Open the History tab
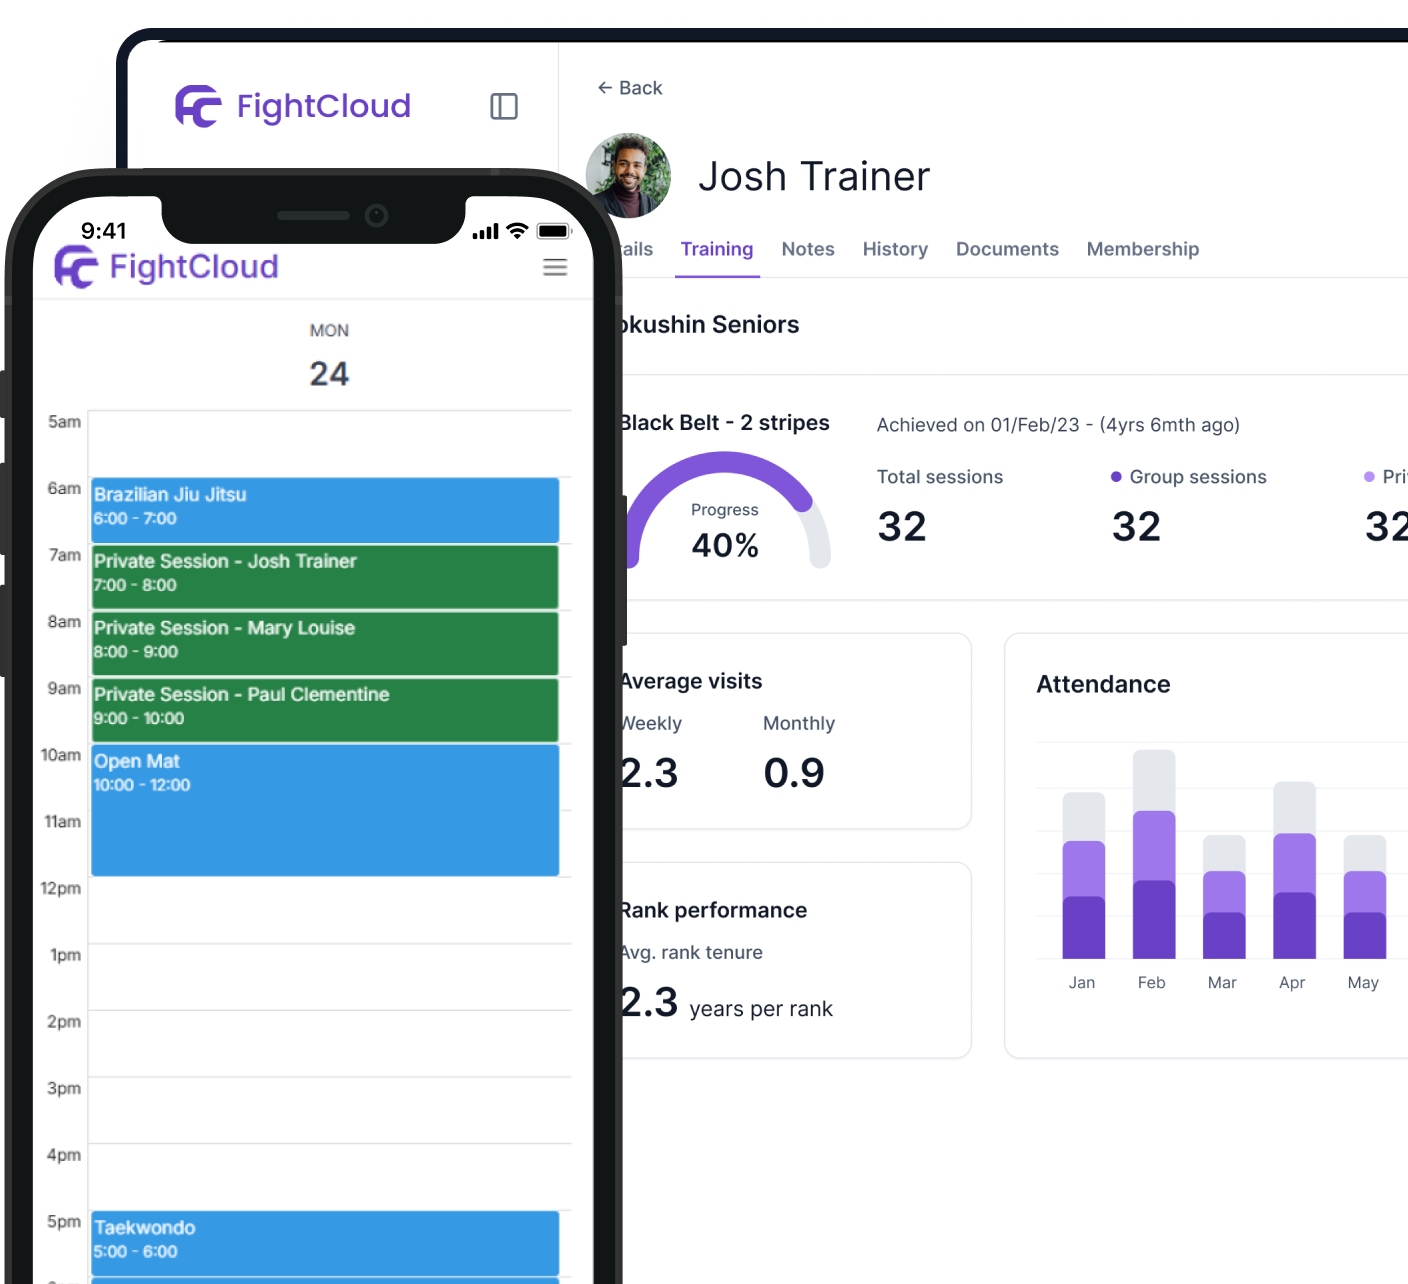Screen dimensions: 1408x1284 (895, 249)
